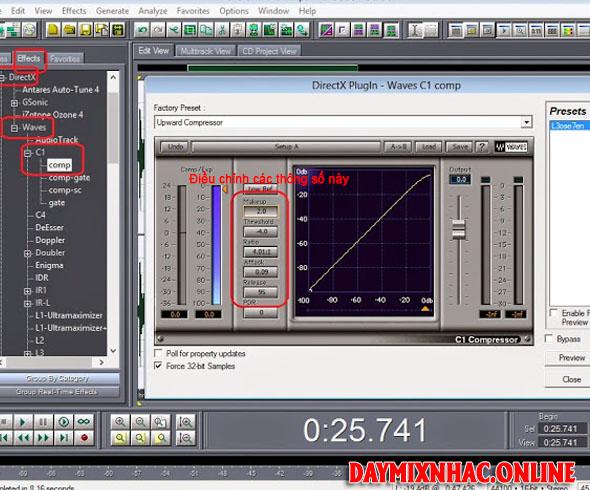Expand the IR-L tree node
The image size is (590, 490).
point(27,303)
